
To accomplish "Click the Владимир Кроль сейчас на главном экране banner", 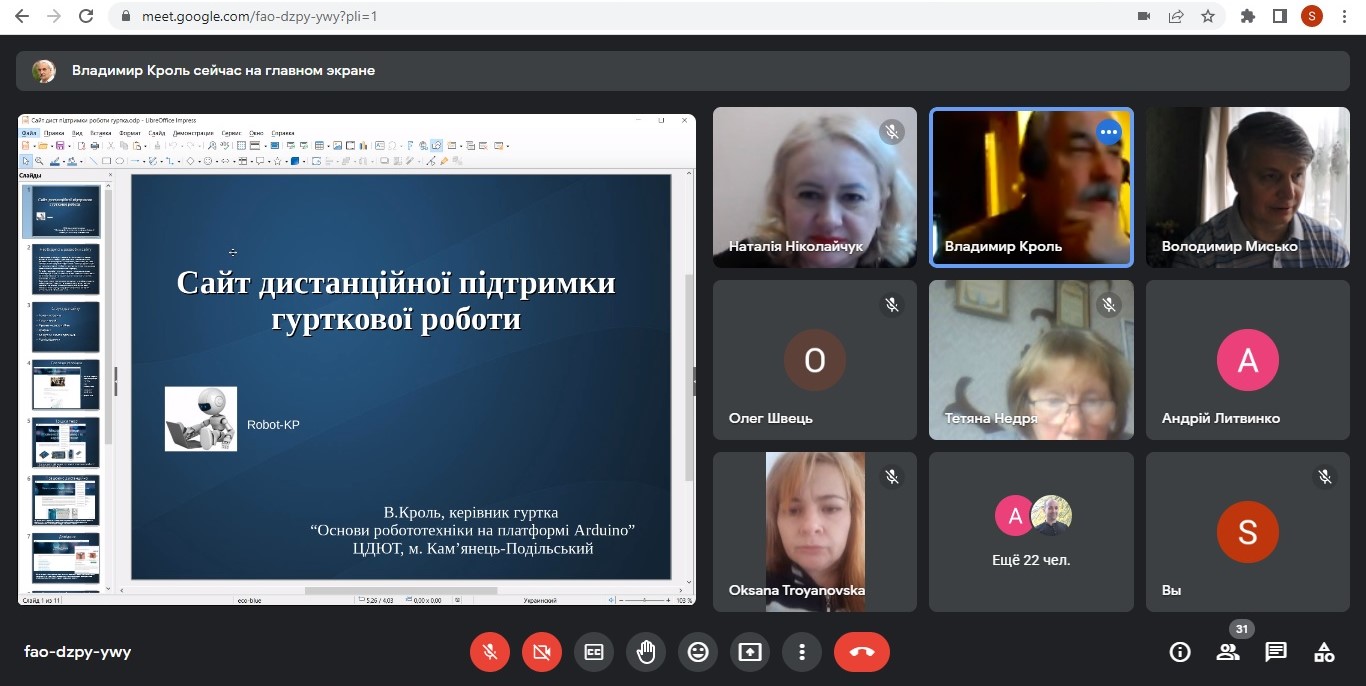I will [x=683, y=71].
